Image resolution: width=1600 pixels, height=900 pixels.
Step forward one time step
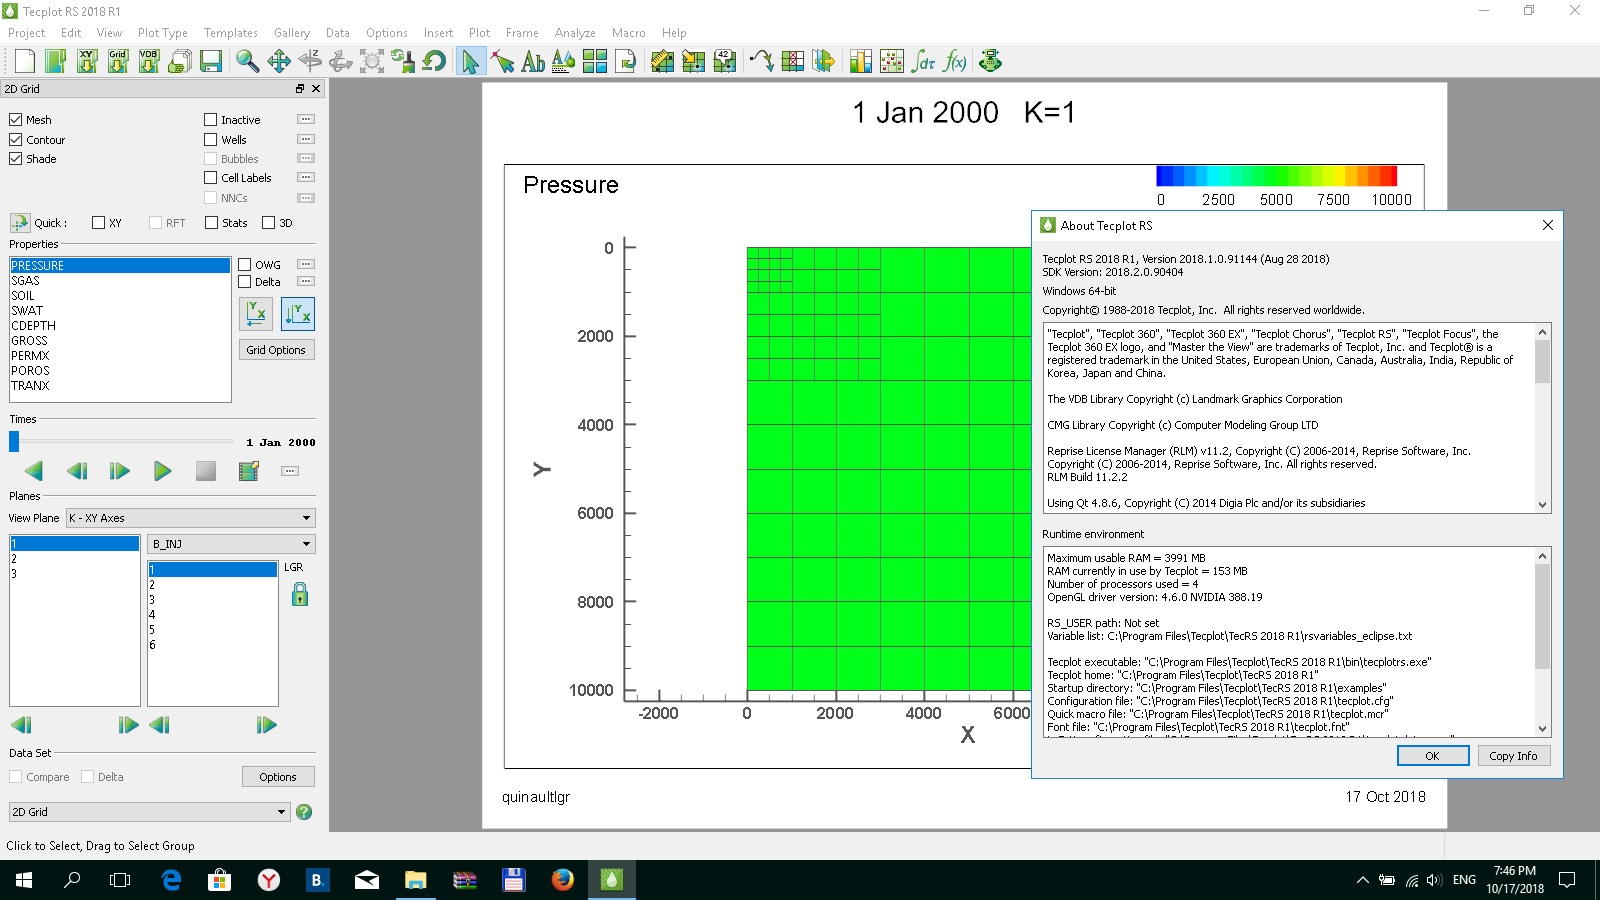119,471
